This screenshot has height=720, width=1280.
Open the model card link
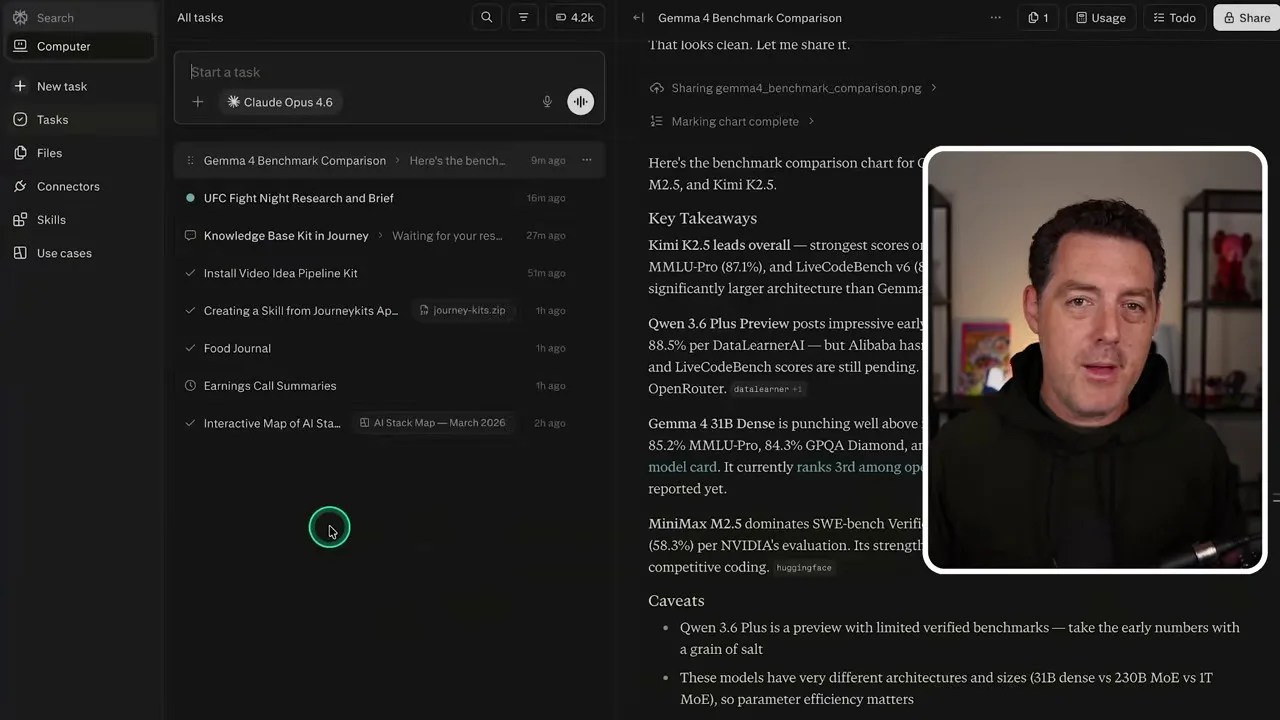tap(682, 467)
